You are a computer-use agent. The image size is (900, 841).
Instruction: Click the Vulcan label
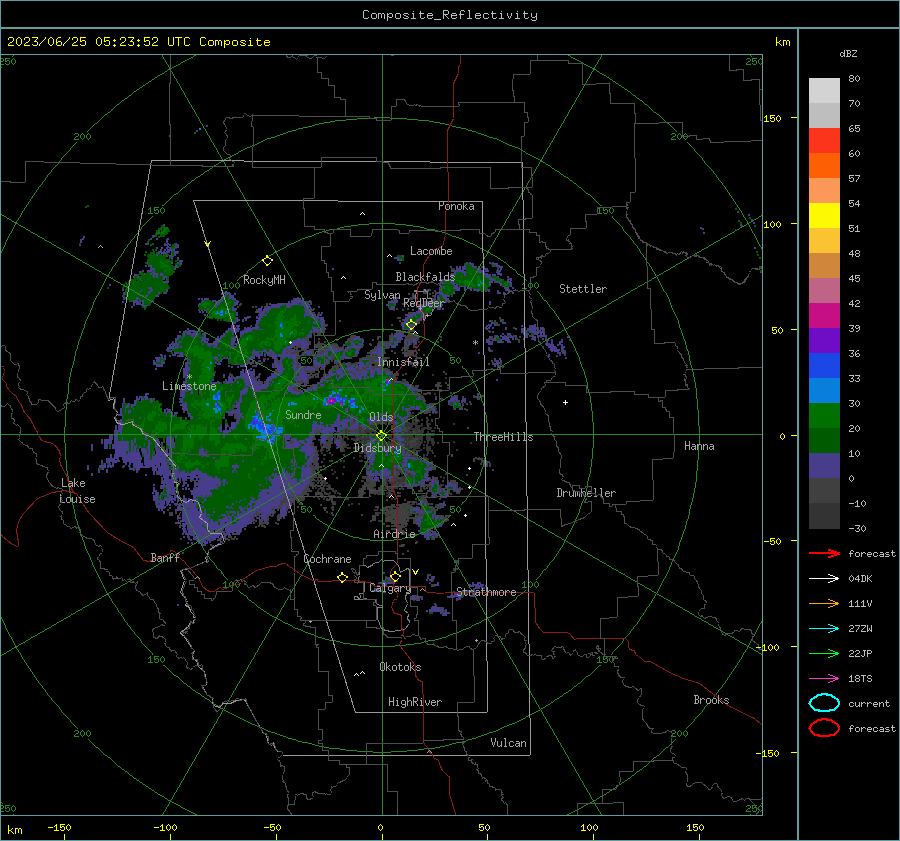click(x=509, y=743)
